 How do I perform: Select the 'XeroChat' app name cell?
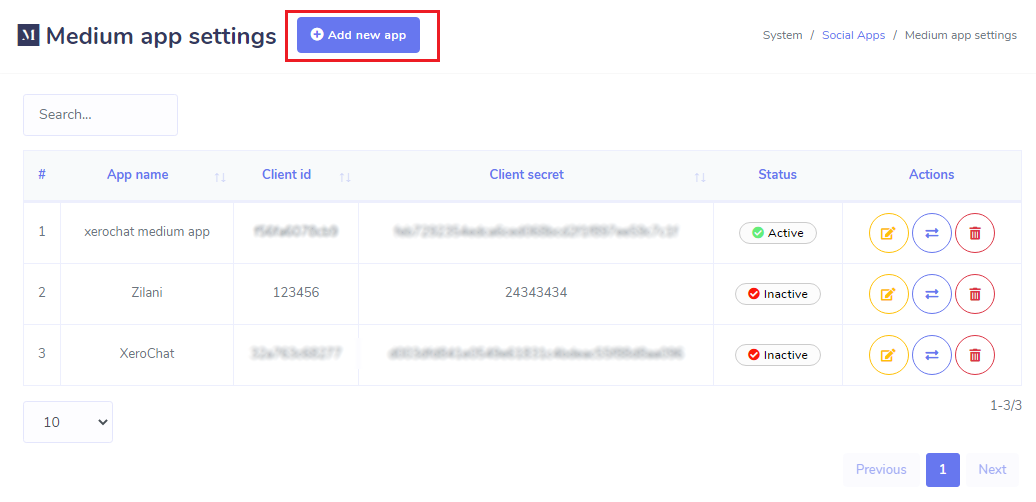coord(147,353)
